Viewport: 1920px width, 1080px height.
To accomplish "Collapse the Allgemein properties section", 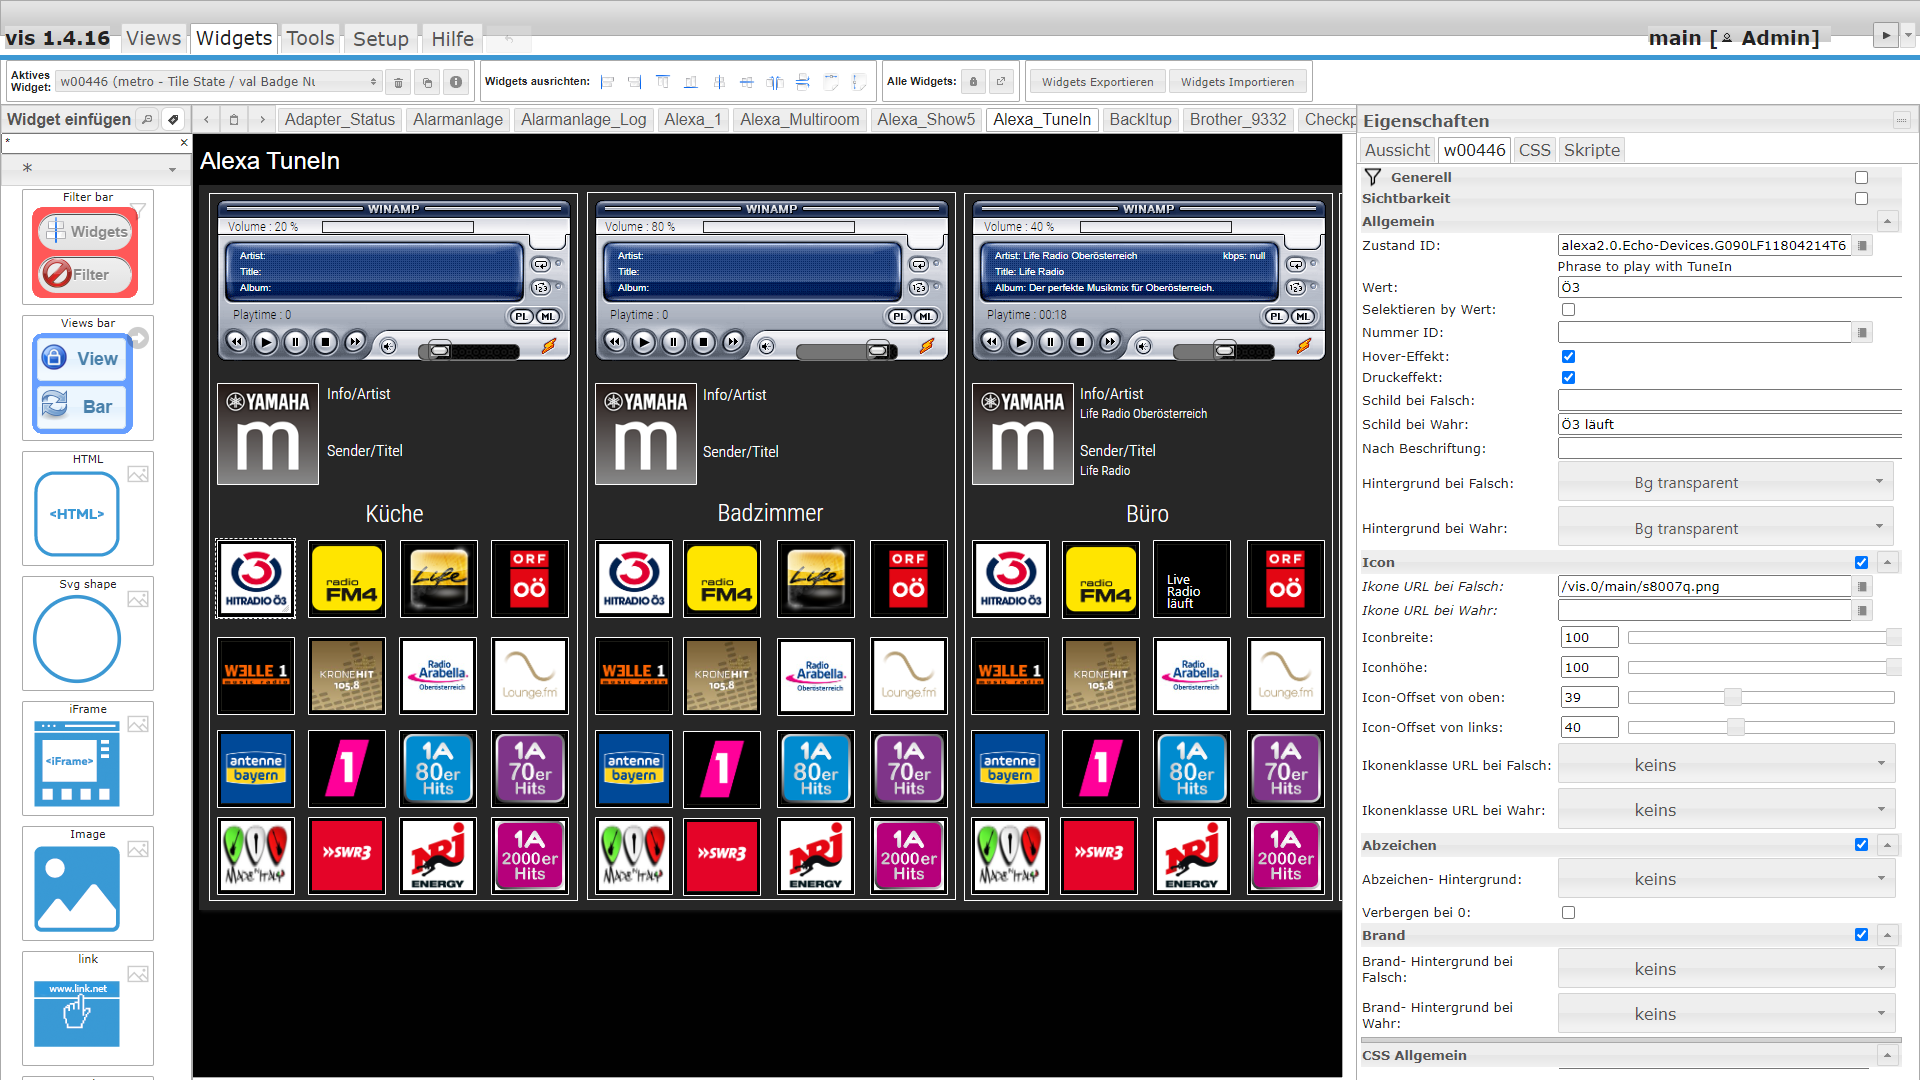I will [1887, 222].
